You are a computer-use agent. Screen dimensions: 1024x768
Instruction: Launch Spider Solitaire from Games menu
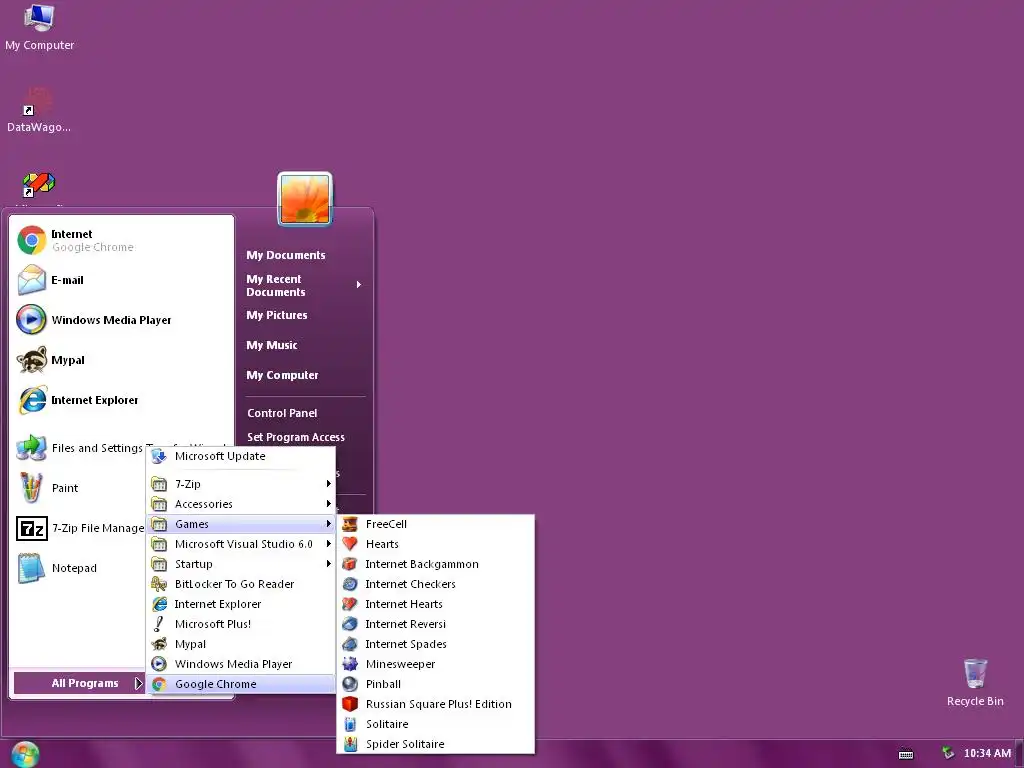(x=436, y=744)
